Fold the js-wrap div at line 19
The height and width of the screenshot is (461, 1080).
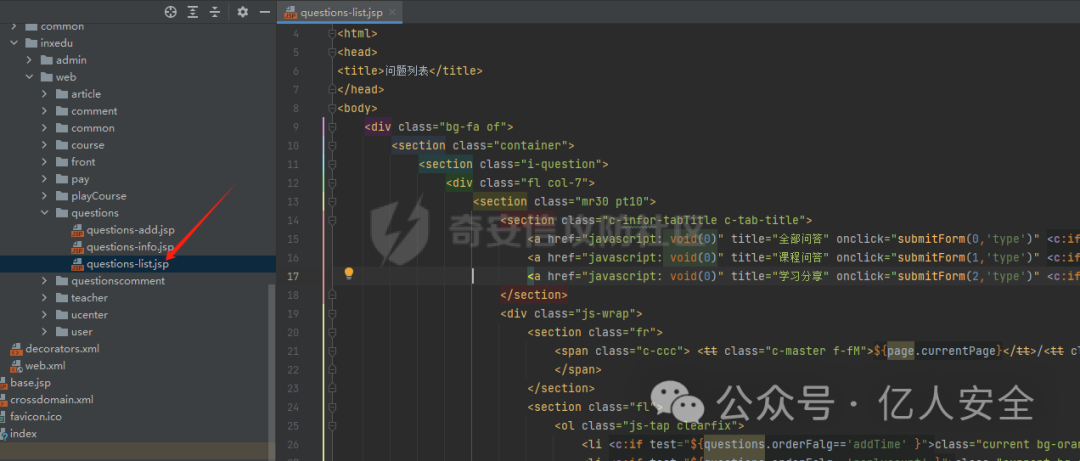(x=332, y=314)
